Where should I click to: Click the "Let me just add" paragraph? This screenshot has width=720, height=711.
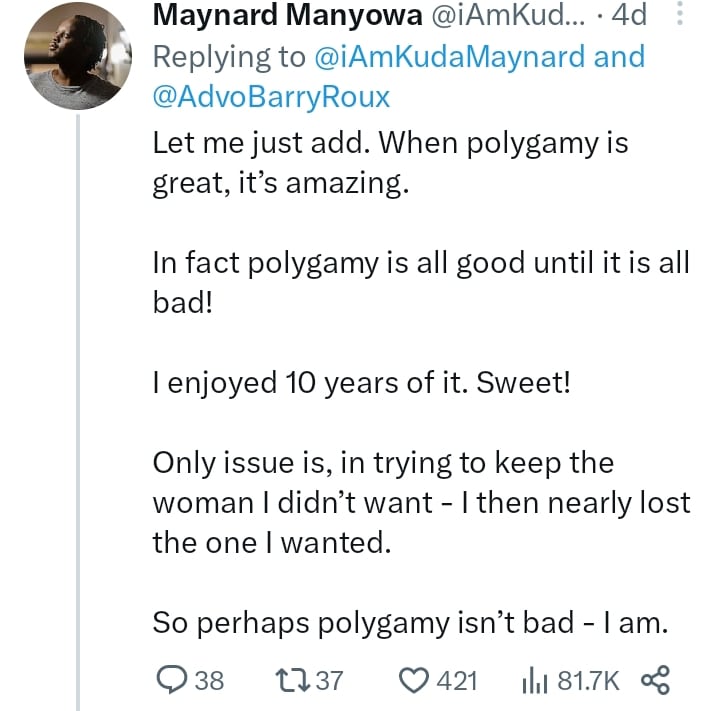[x=390, y=163]
